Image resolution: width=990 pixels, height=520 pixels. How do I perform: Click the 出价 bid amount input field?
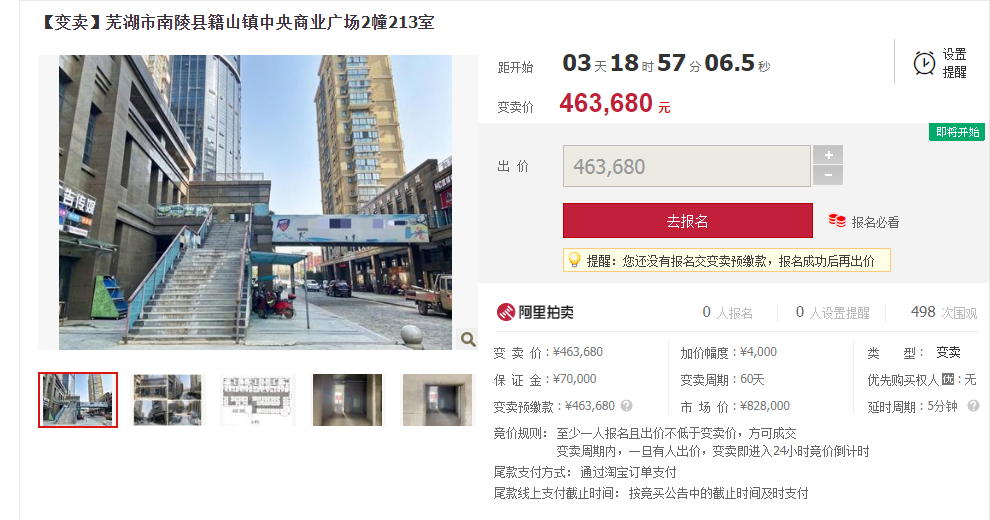pyautogui.click(x=686, y=166)
